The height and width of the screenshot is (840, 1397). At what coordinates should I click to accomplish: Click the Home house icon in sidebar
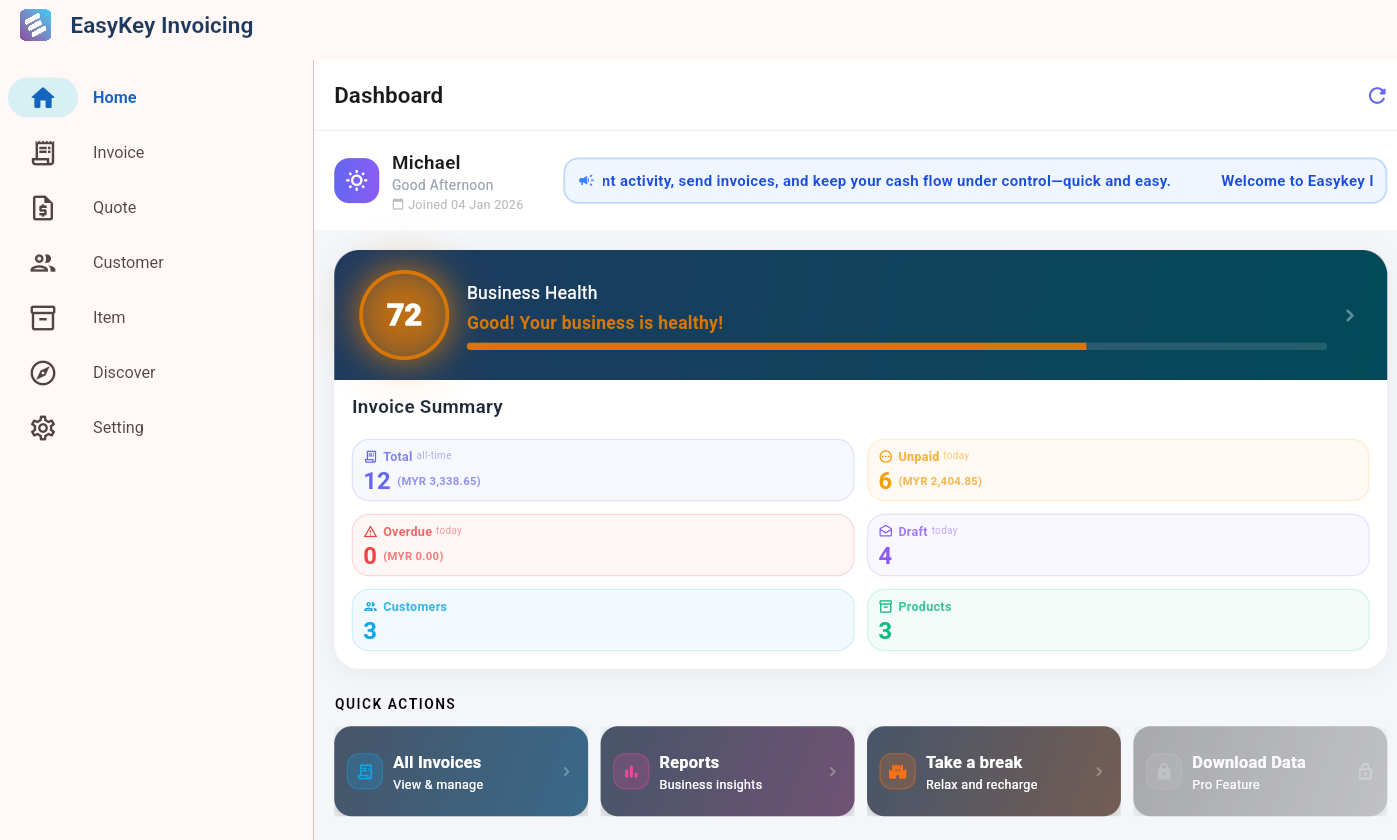[43, 97]
